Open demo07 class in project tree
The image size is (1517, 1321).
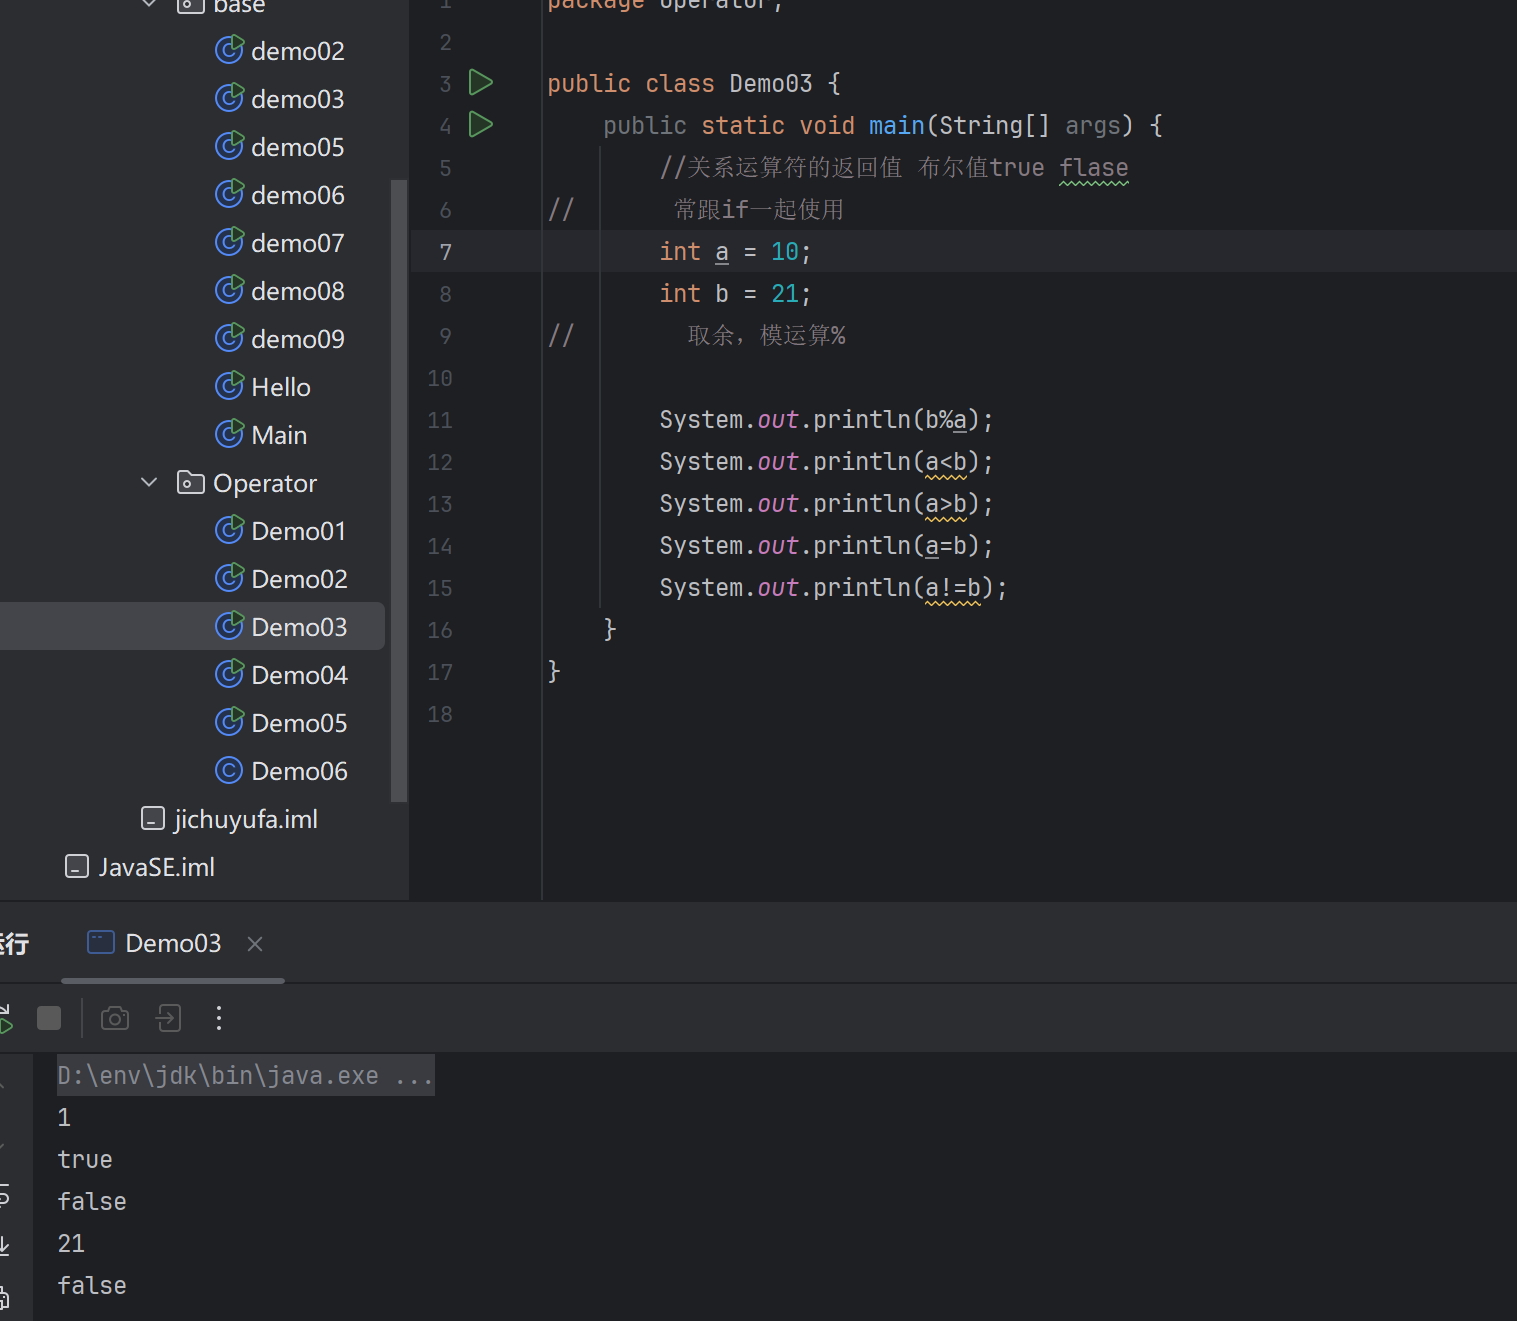click(x=298, y=243)
